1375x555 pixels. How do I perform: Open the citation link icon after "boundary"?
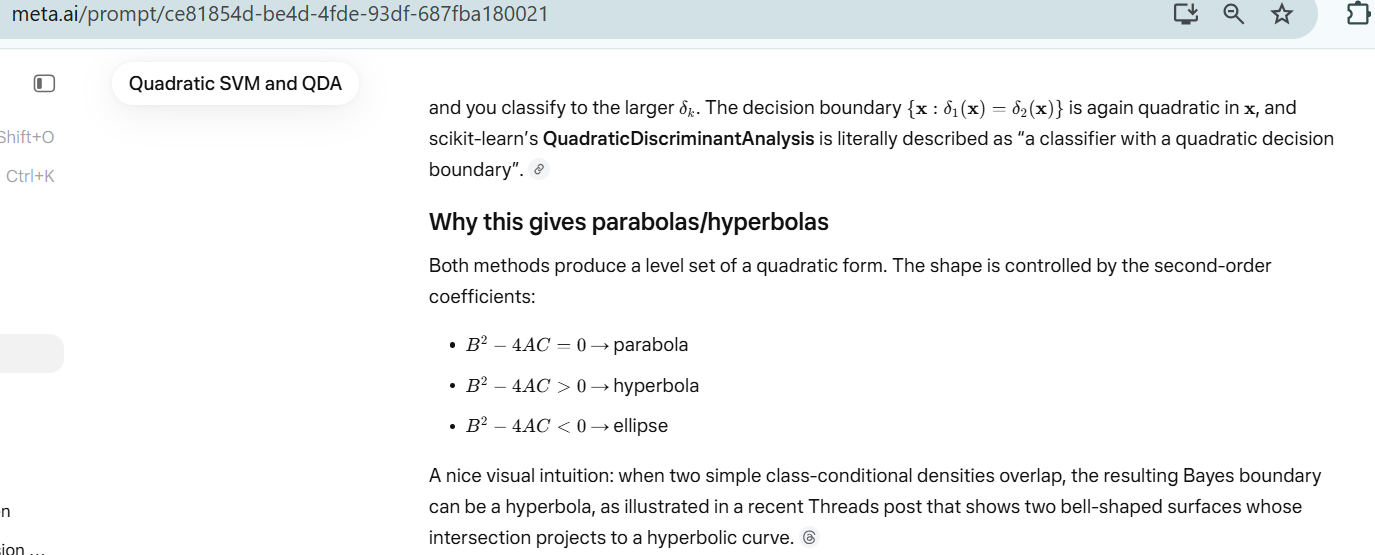coord(540,170)
